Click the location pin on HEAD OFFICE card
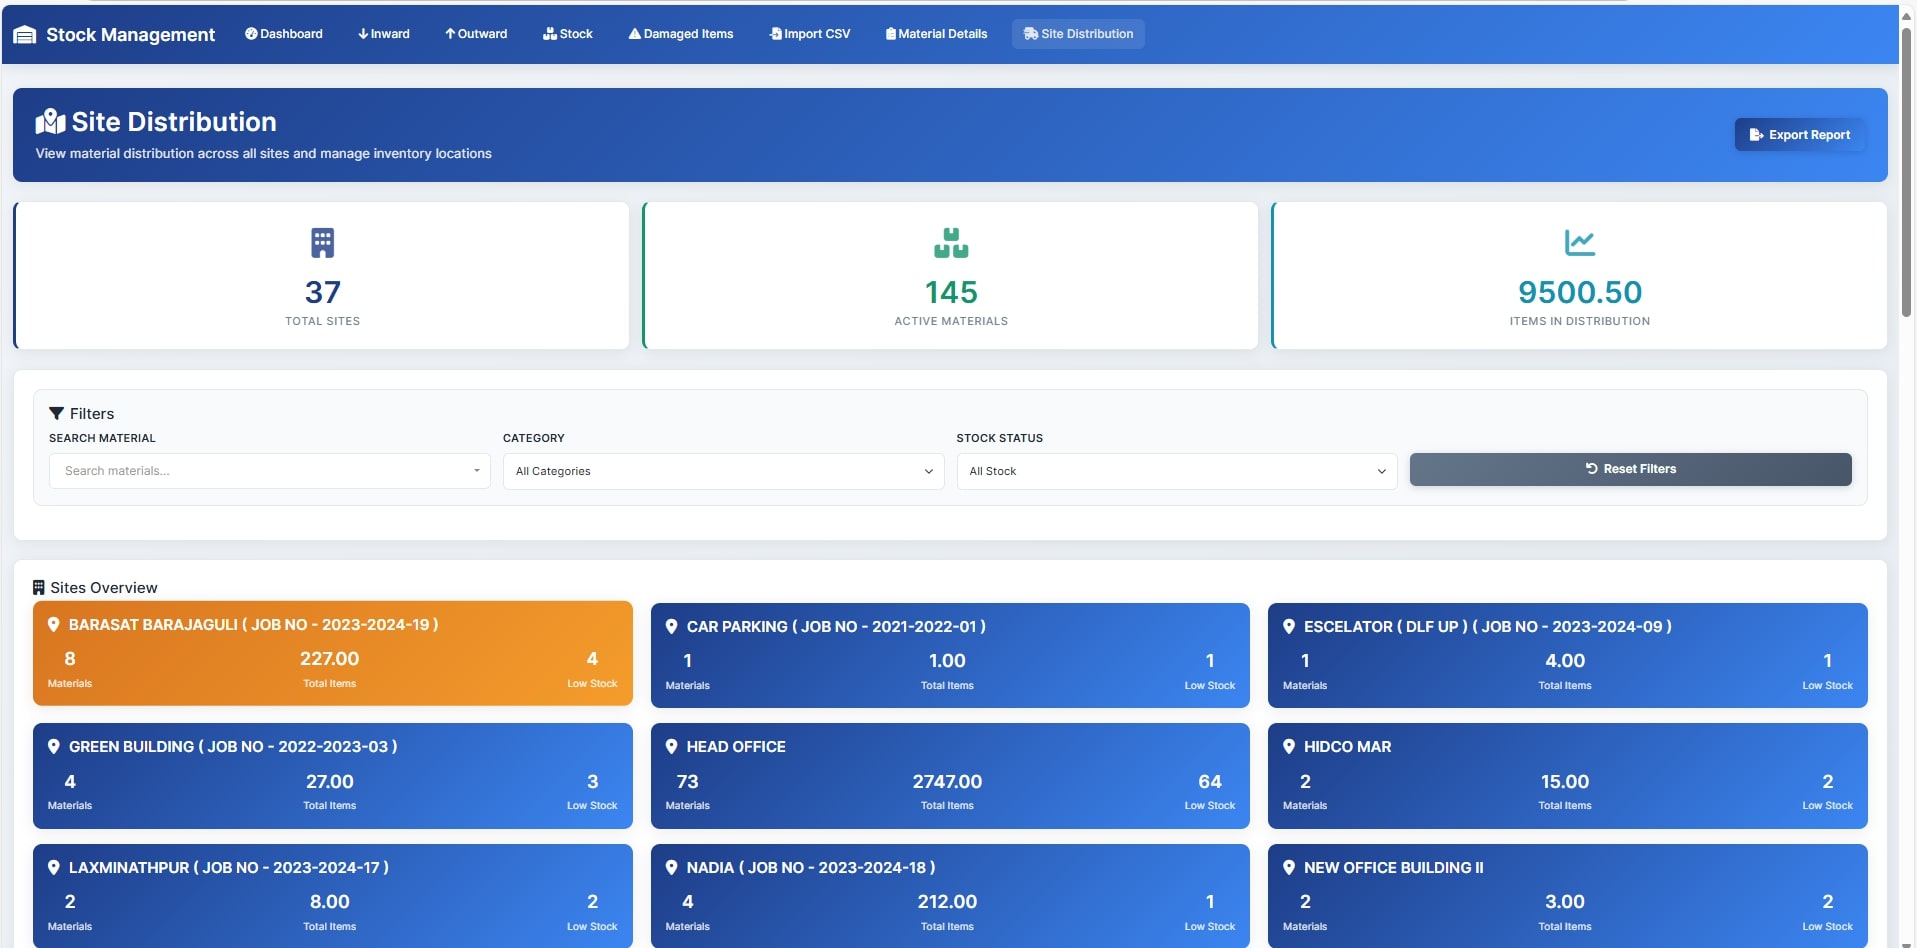 coord(672,747)
